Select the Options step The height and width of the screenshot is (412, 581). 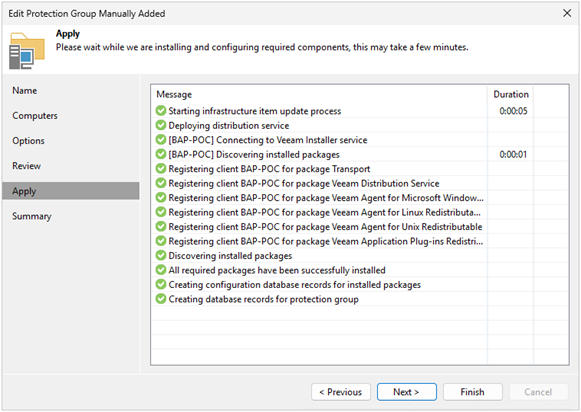click(x=28, y=141)
